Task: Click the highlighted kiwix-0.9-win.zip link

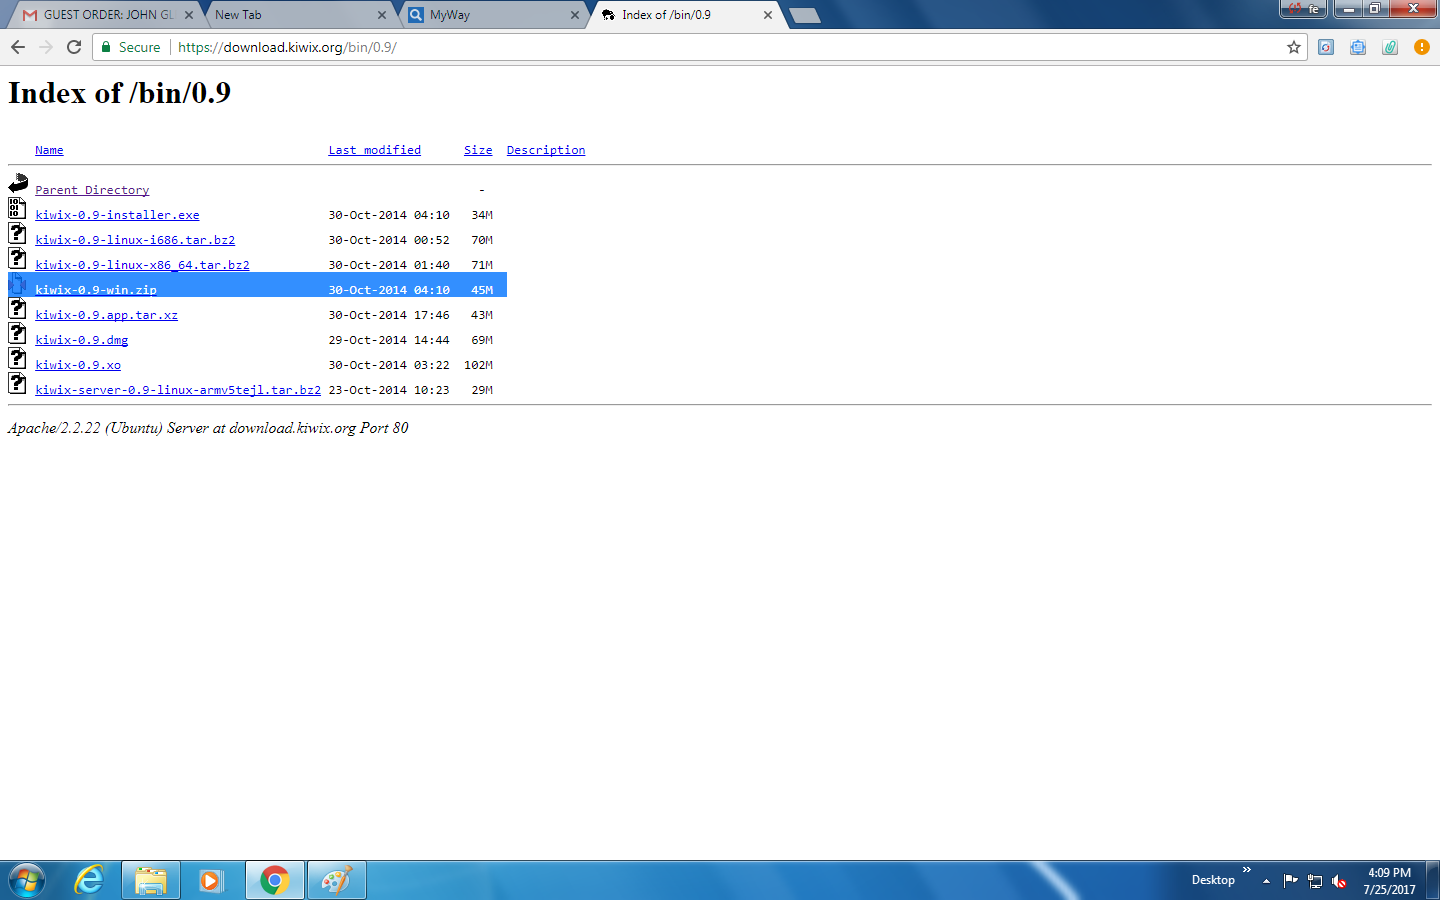Action: 96,290
